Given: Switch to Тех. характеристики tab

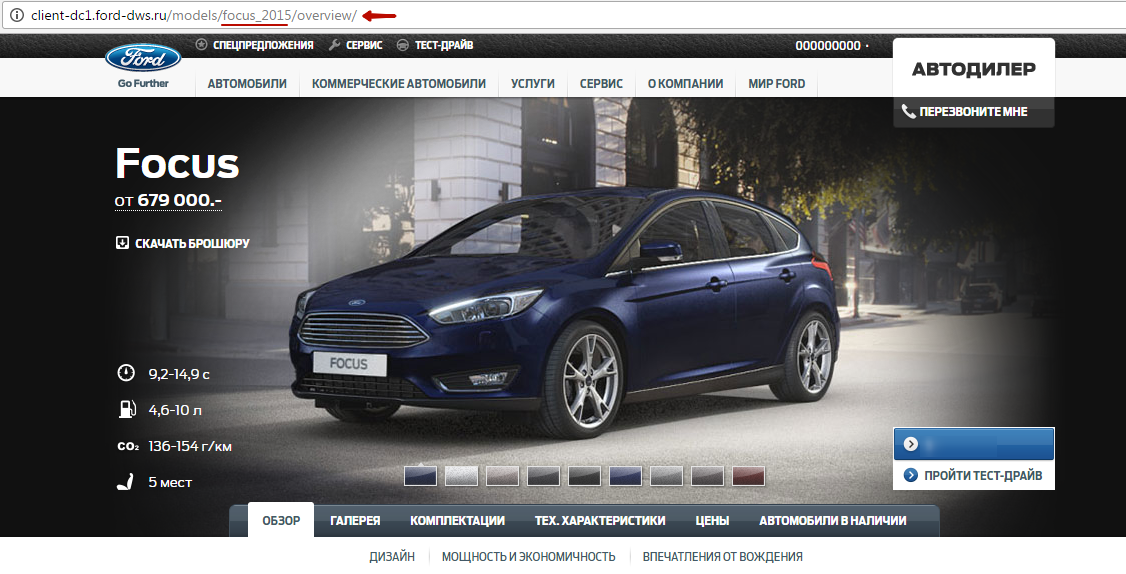Looking at the screenshot, I should click(600, 520).
